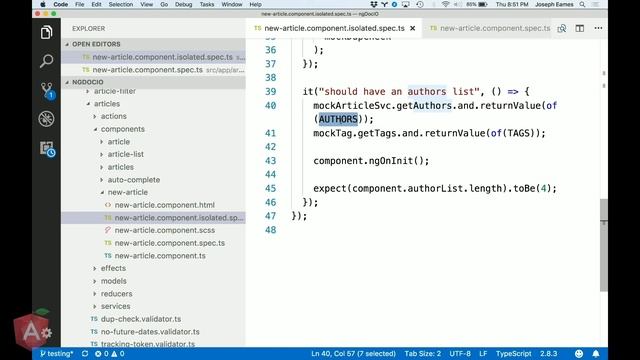
Task: Open Source Control view with badge
Action: tap(47, 90)
